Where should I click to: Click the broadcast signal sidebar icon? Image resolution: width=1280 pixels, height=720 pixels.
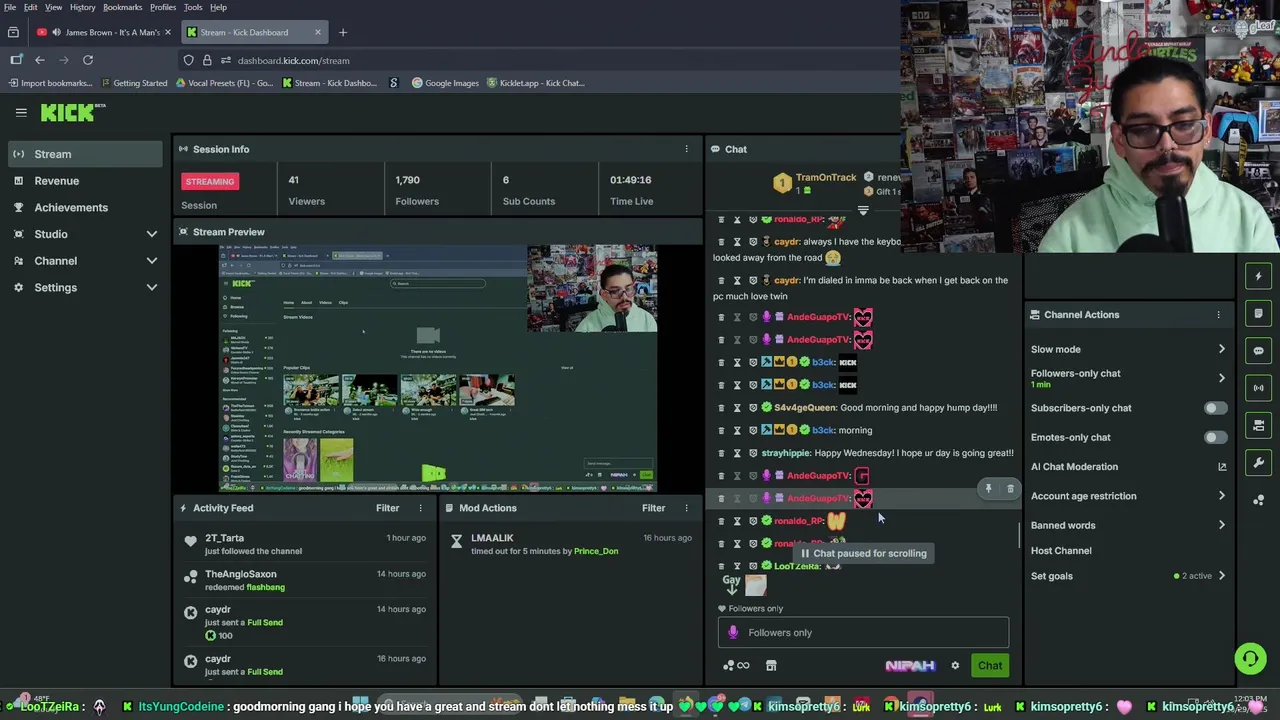[1259, 388]
